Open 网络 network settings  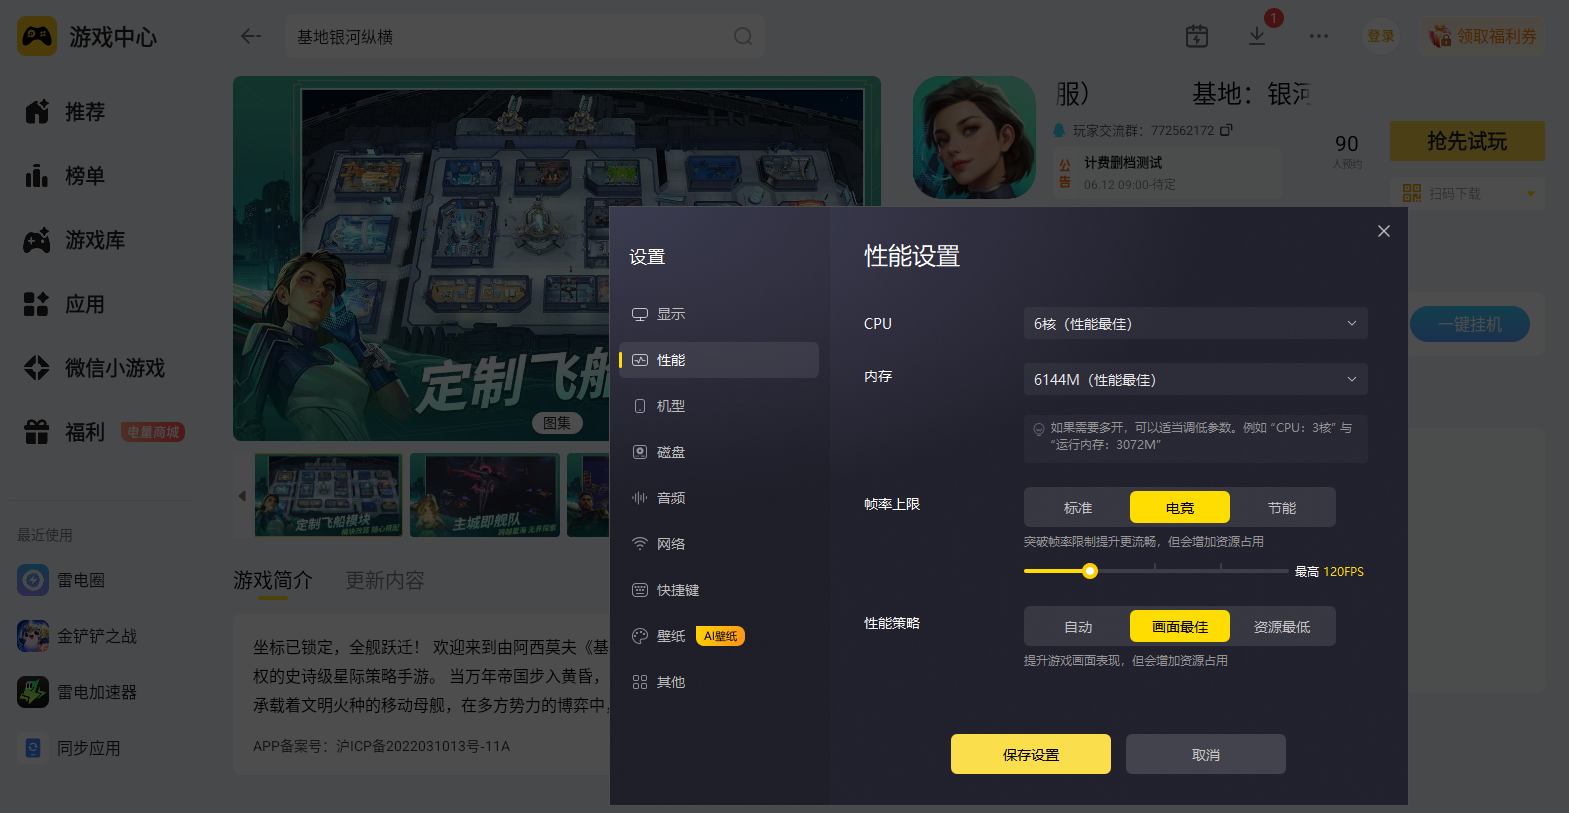(719, 544)
